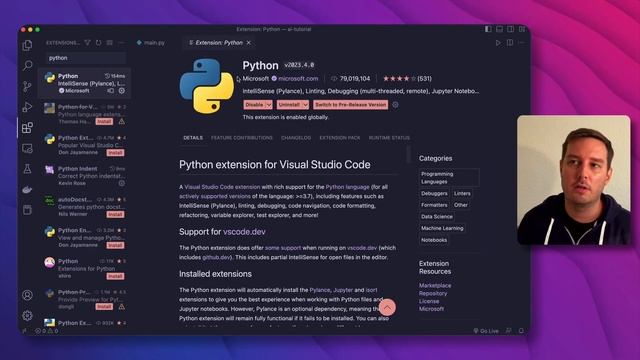
Task: Install the Python extension by shiro
Action: tap(115, 276)
